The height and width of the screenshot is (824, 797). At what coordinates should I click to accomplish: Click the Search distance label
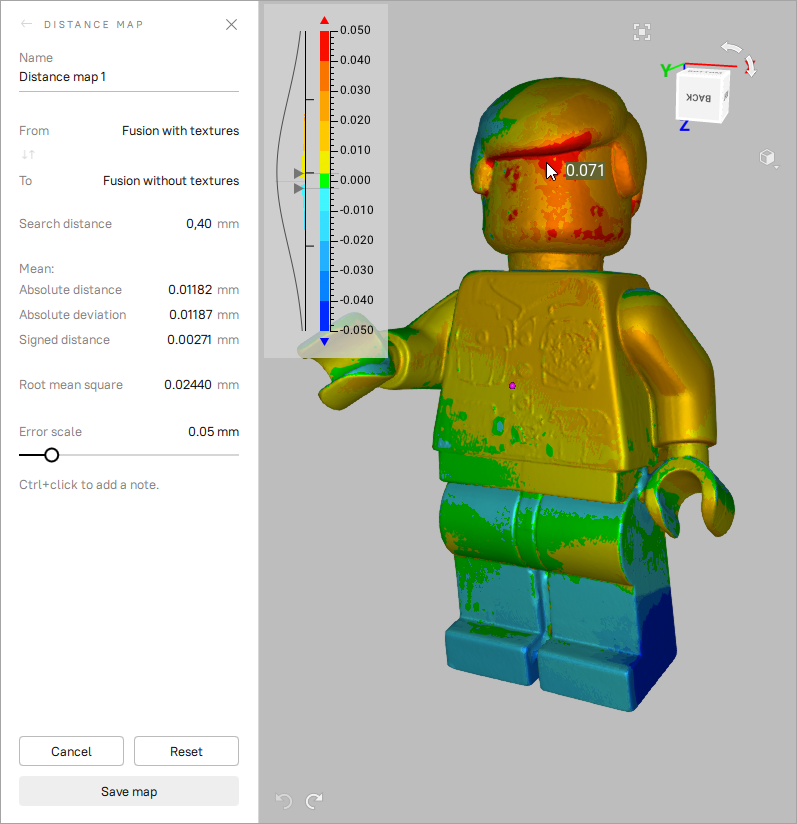click(66, 223)
